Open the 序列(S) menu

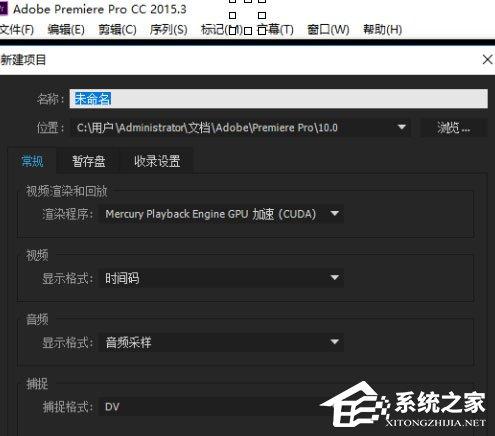(x=168, y=30)
